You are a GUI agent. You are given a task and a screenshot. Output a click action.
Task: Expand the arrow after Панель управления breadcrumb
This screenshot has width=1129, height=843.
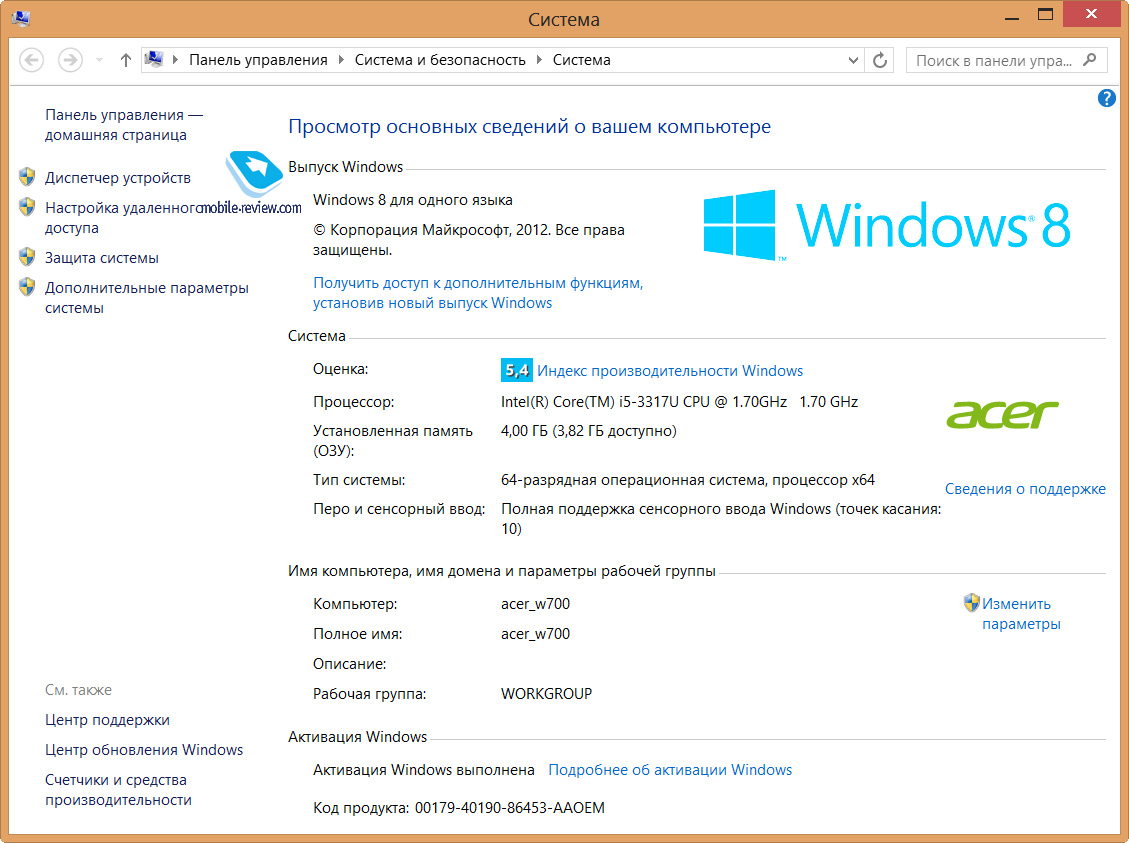click(341, 60)
